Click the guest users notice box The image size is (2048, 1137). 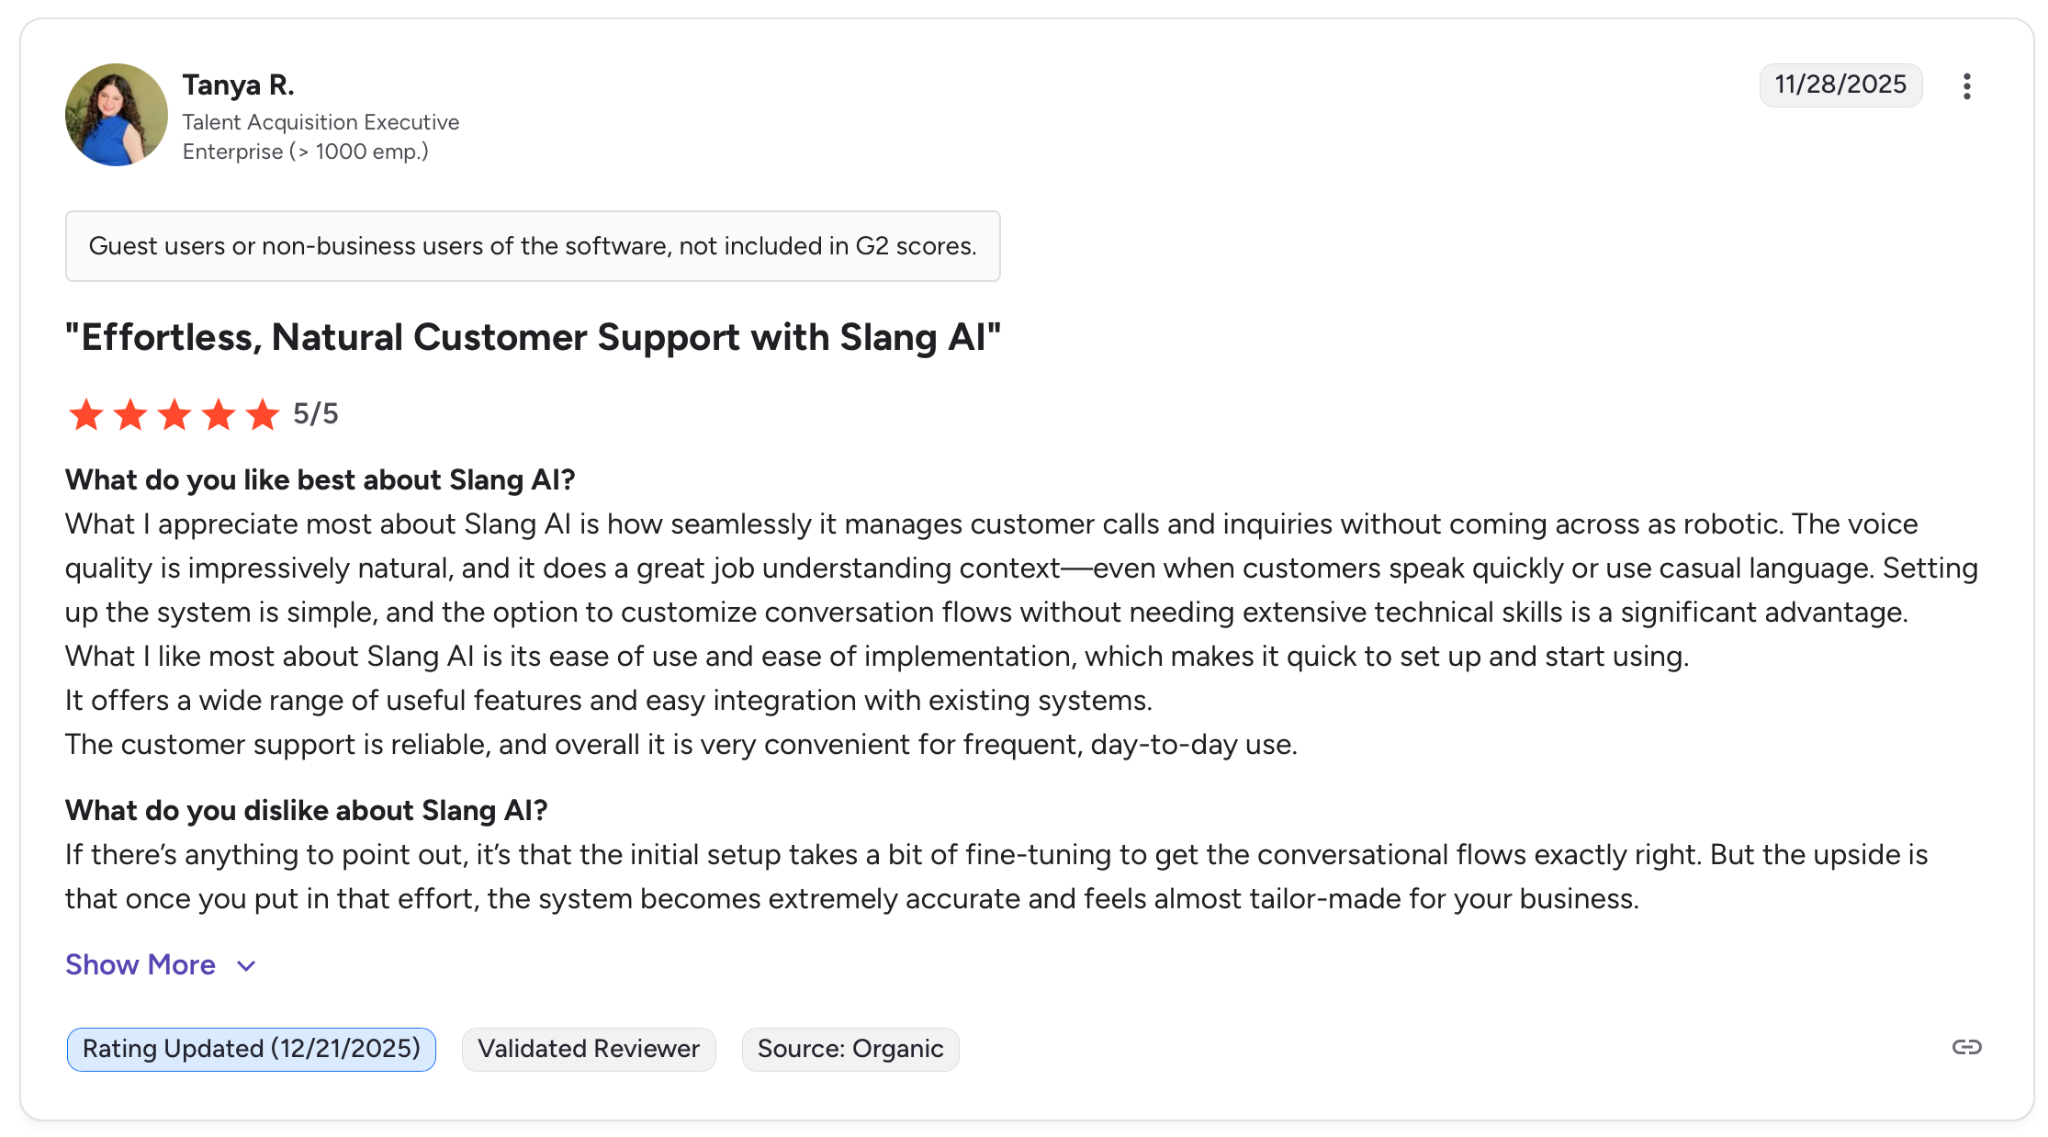click(532, 246)
